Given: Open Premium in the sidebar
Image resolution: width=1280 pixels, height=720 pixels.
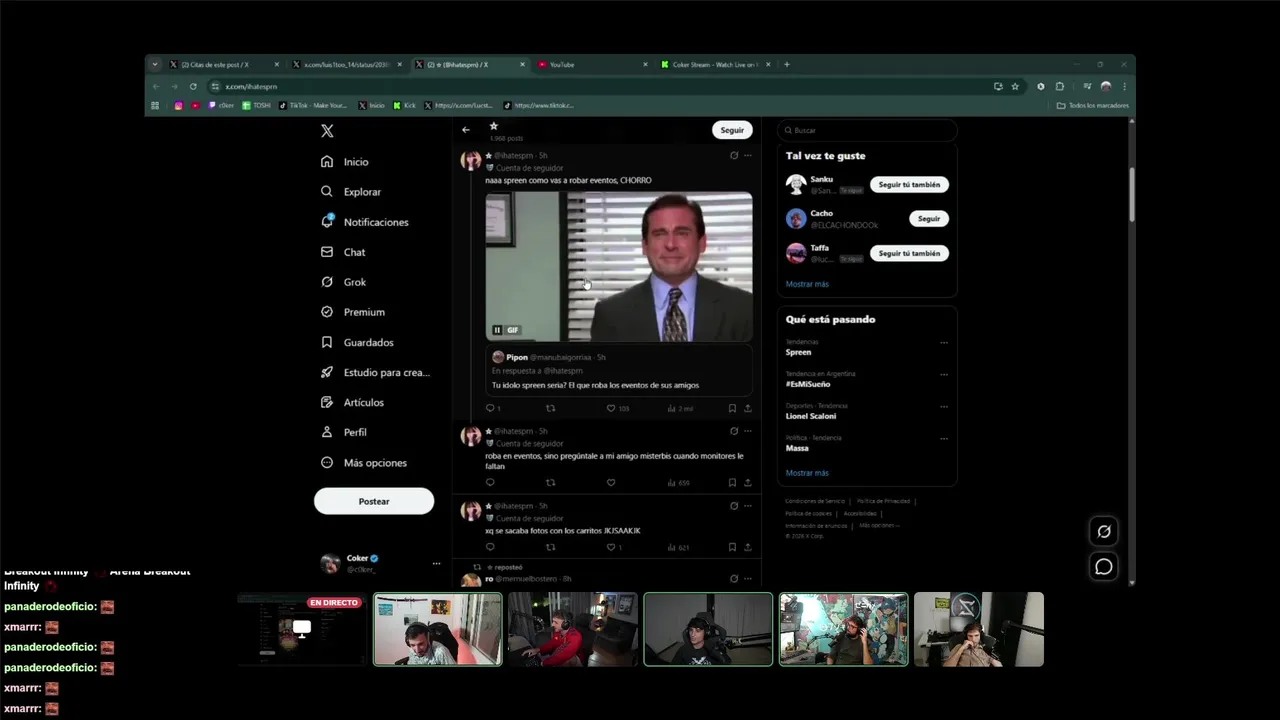Looking at the screenshot, I should [353, 312].
